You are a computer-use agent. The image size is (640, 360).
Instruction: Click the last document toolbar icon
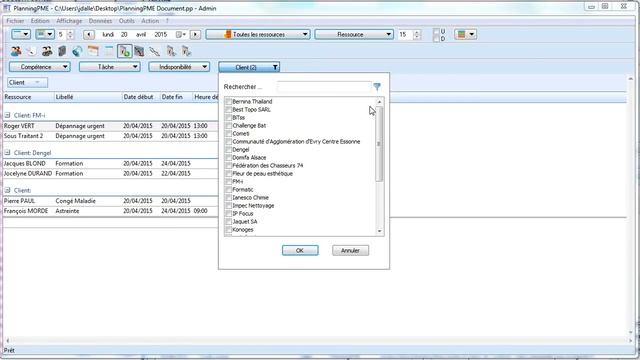(x=186, y=51)
